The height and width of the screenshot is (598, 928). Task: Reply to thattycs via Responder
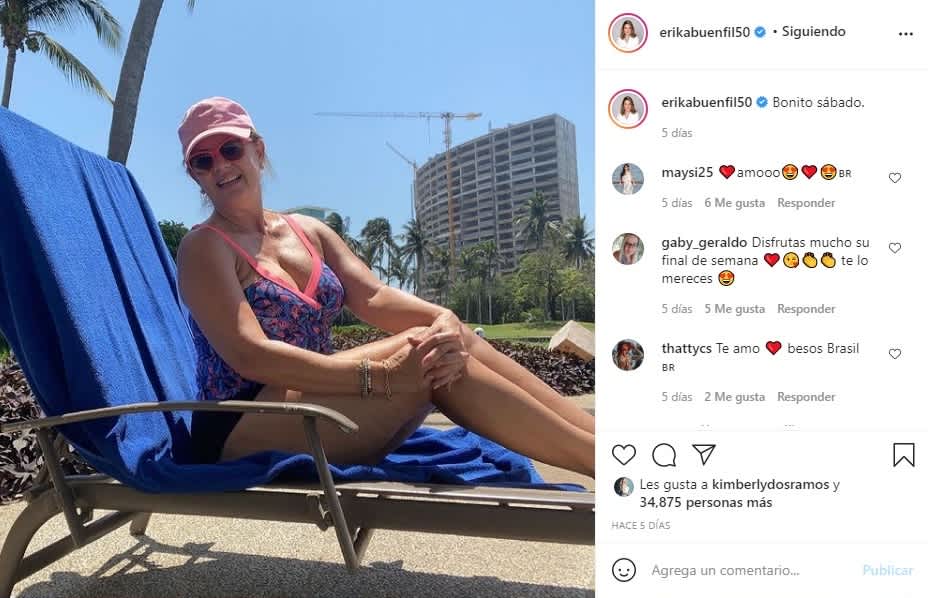[806, 397]
